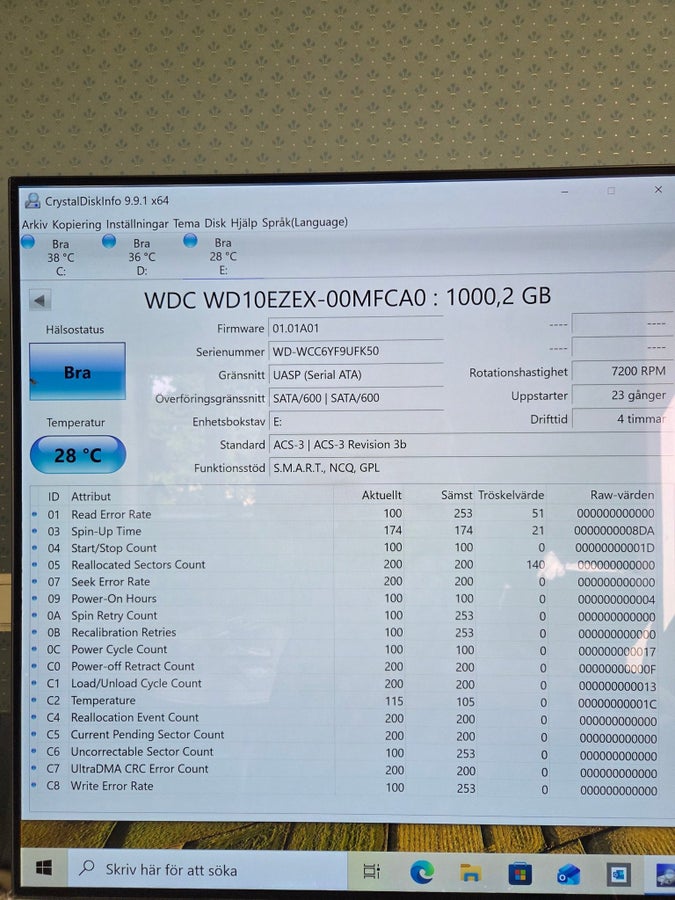Screen dimensions: 675x900
Task: Click the Raw-värden column header
Action: coord(622,495)
